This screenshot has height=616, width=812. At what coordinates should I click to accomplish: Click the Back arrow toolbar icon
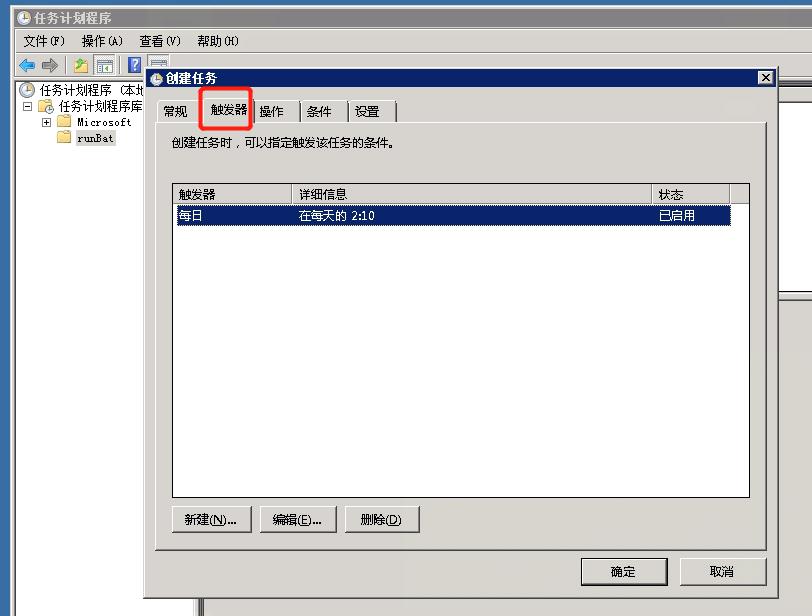point(27,65)
